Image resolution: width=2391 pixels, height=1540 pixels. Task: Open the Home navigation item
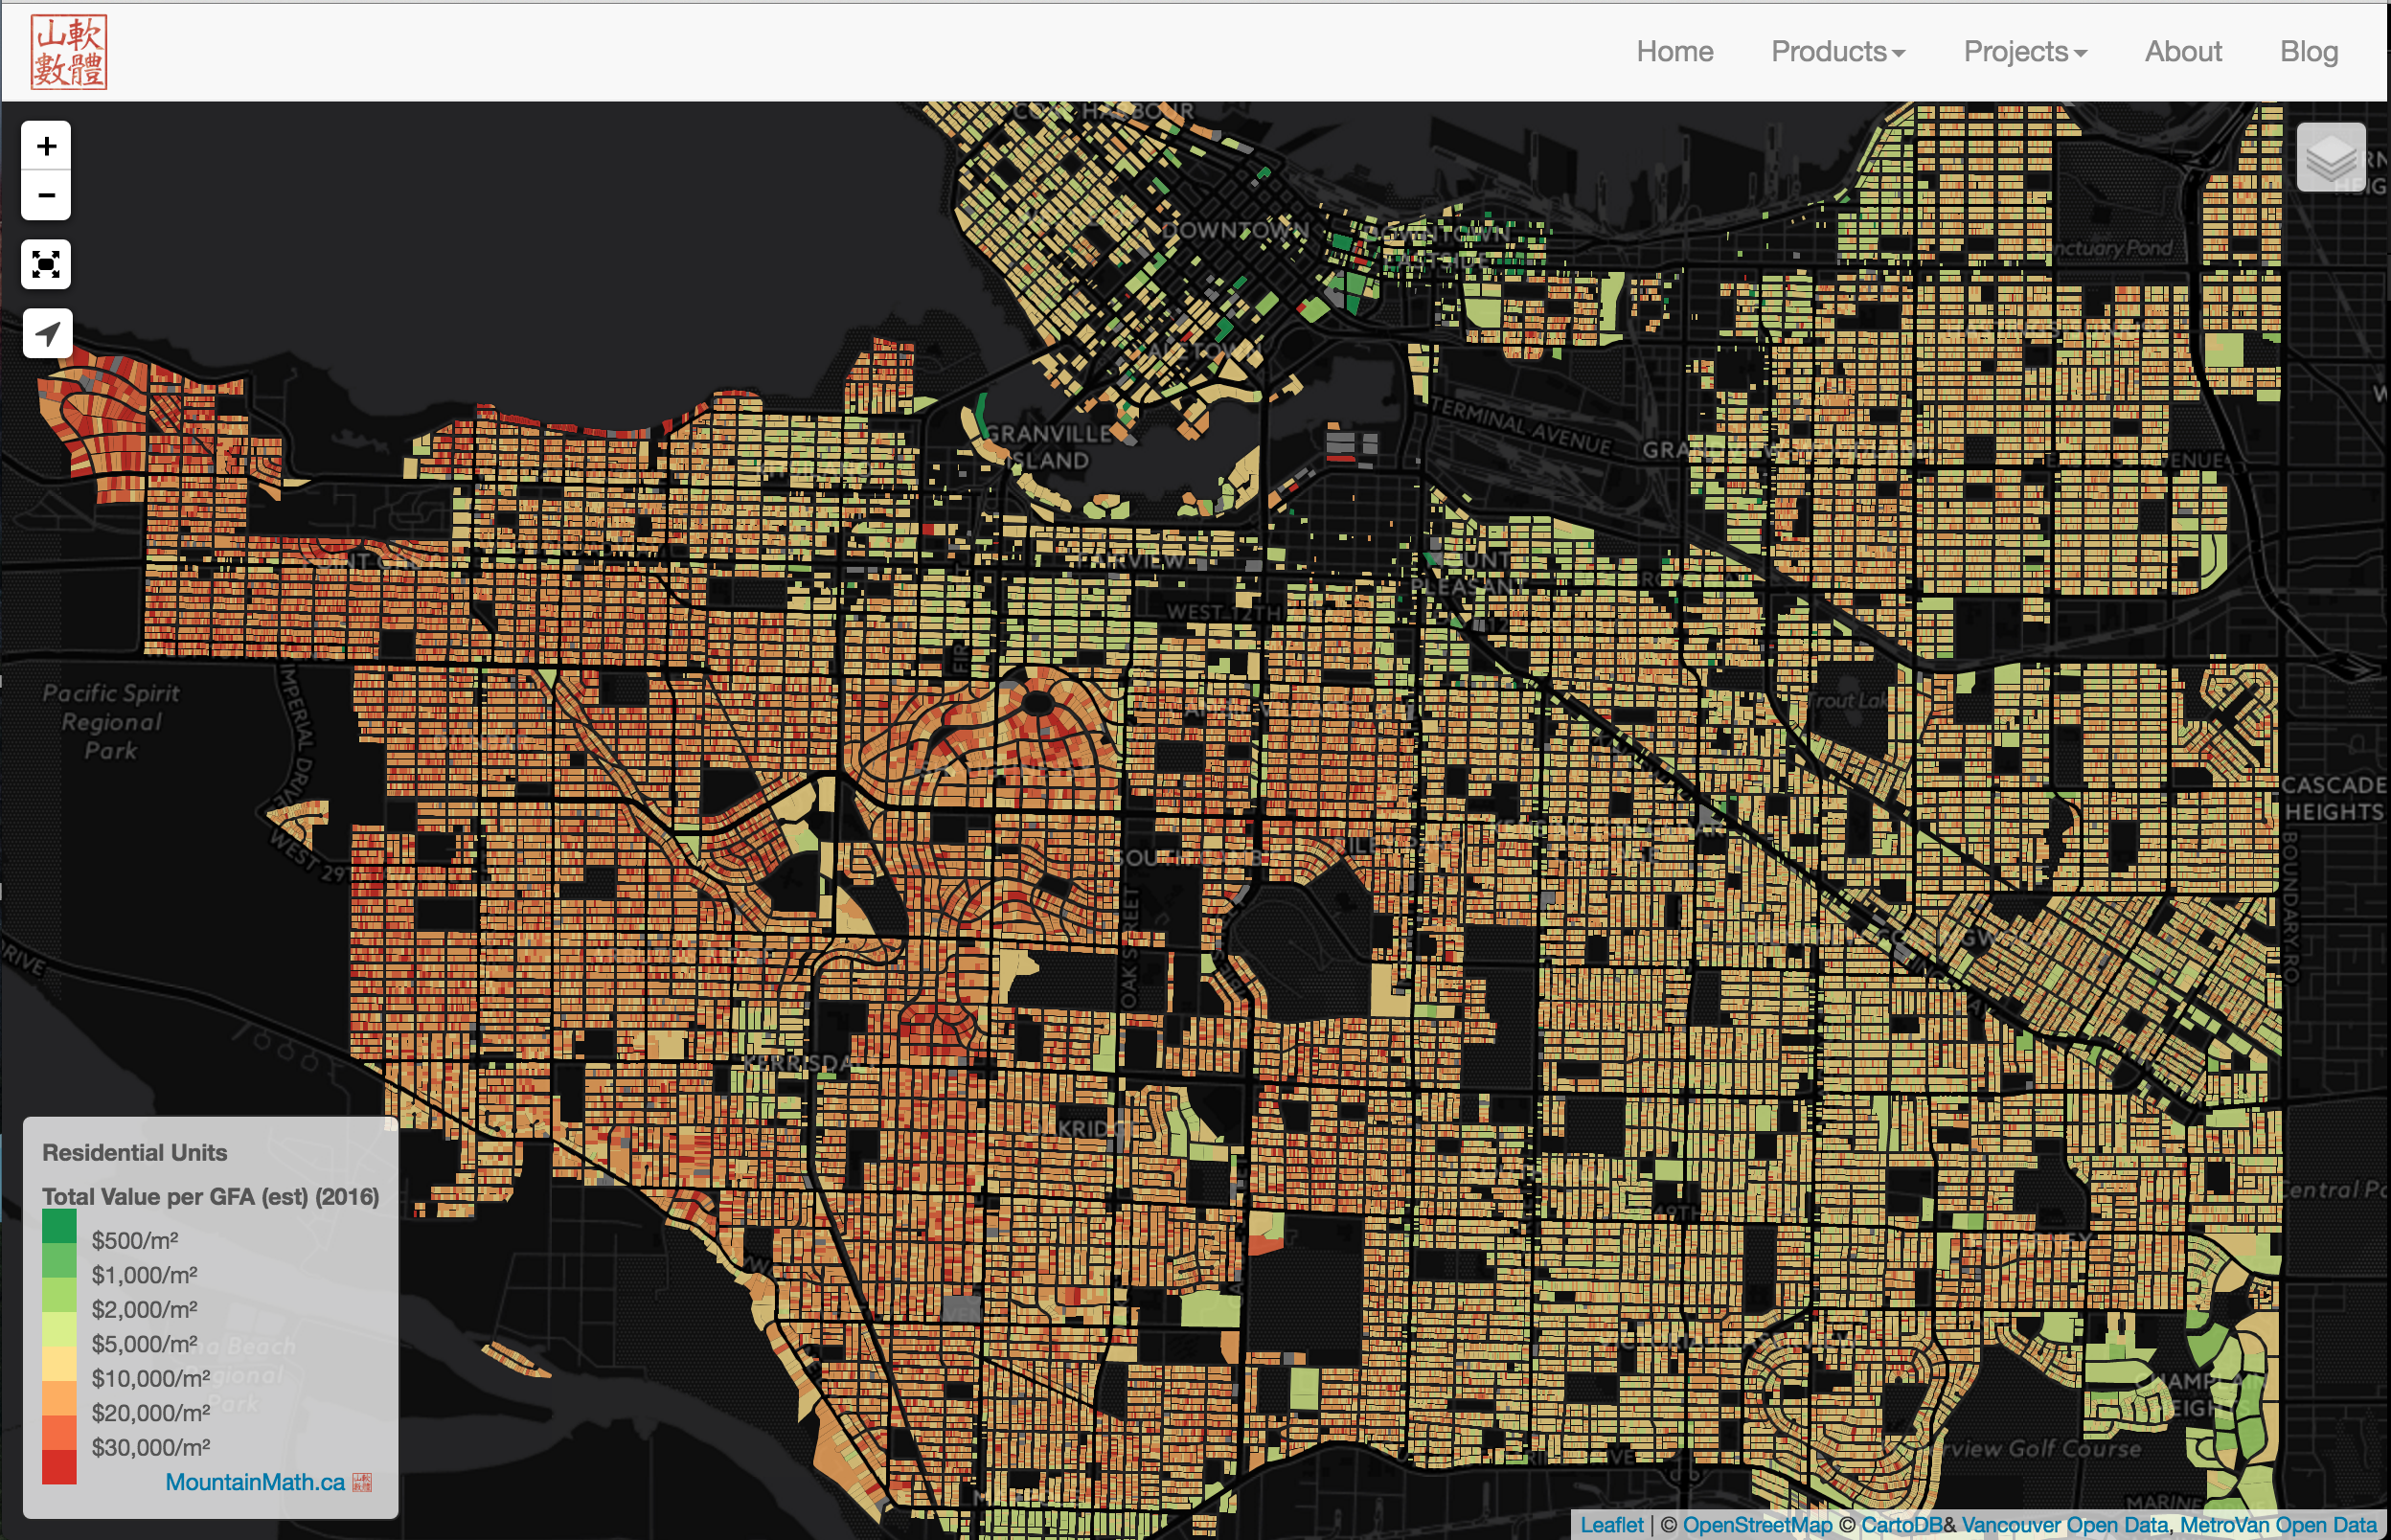(x=1674, y=52)
